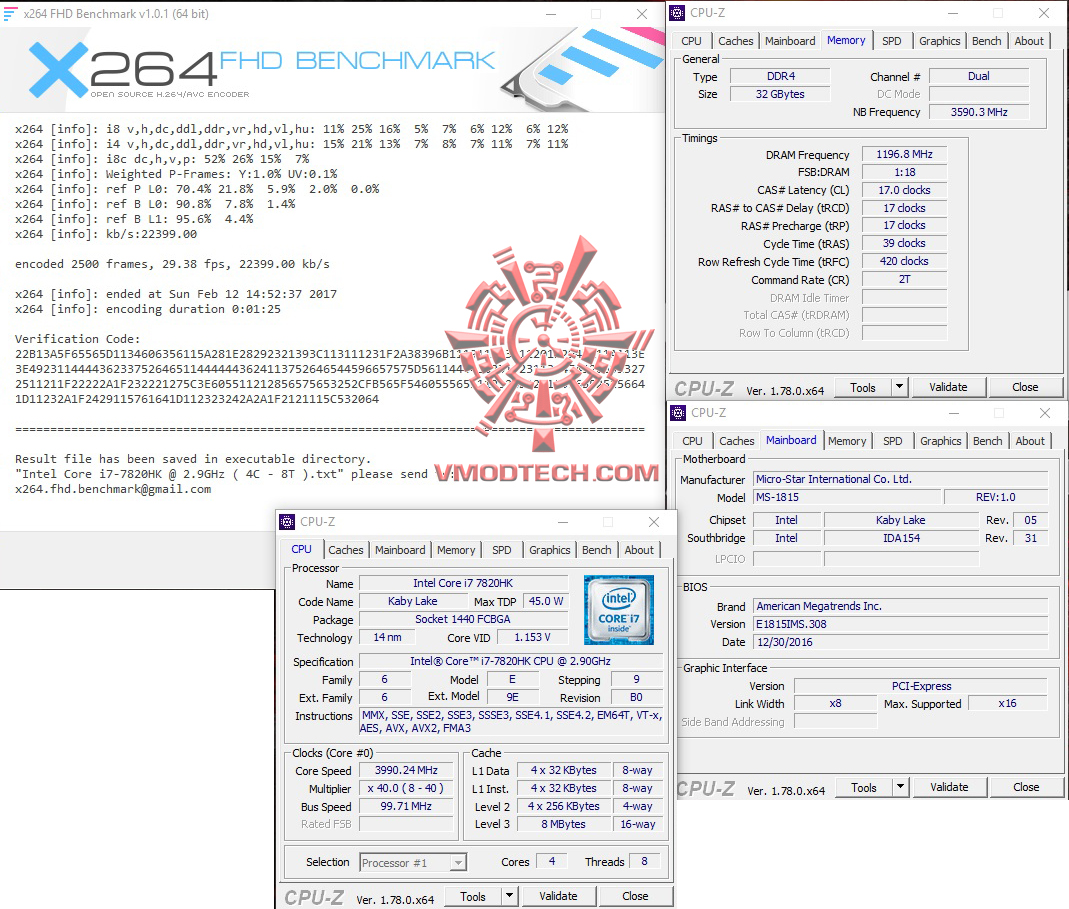Click the Manufacturer Micro-Star International field
Image resolution: width=1069 pixels, height=909 pixels.
click(x=900, y=479)
